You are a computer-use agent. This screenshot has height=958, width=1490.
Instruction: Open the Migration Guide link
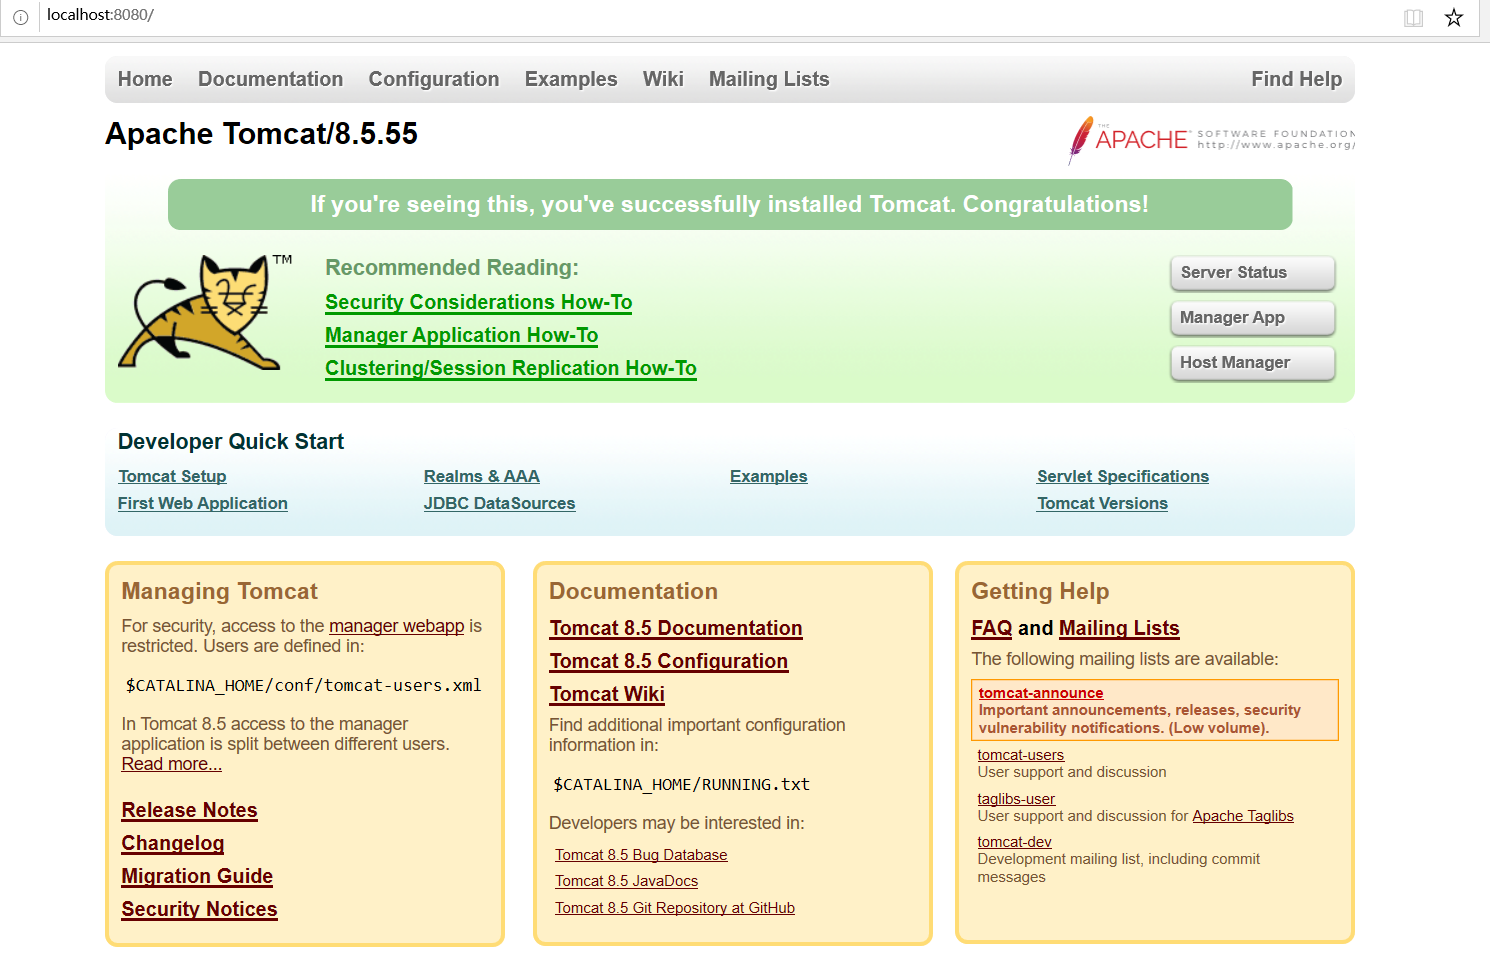197,876
